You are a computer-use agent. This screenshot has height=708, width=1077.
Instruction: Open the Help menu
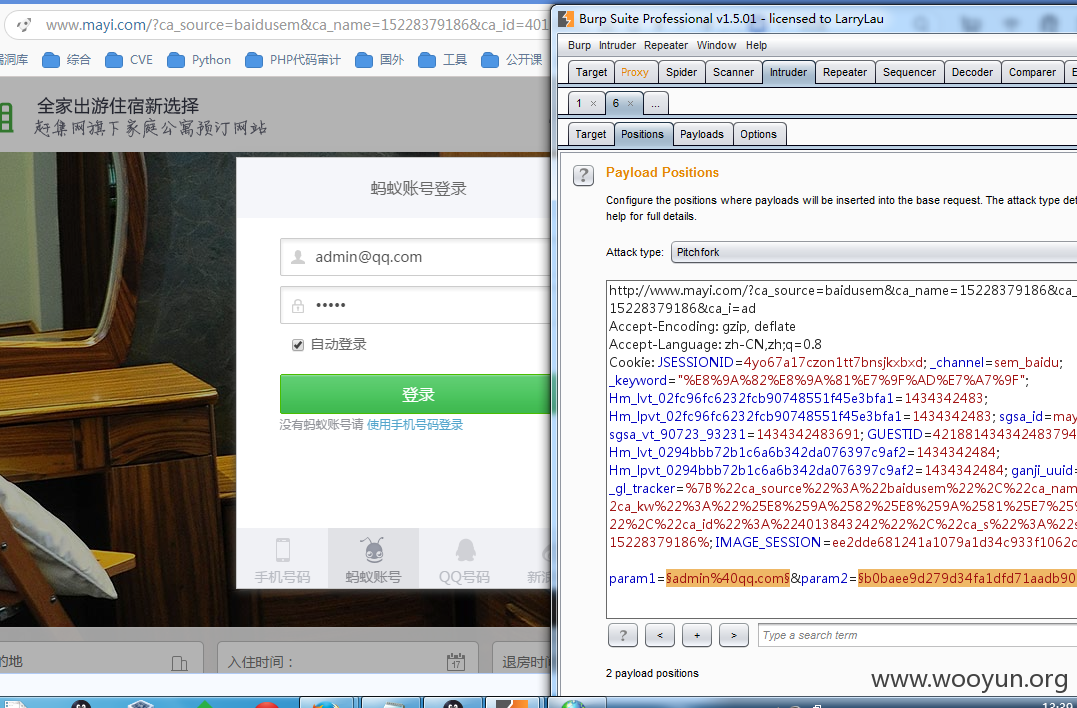(x=756, y=45)
